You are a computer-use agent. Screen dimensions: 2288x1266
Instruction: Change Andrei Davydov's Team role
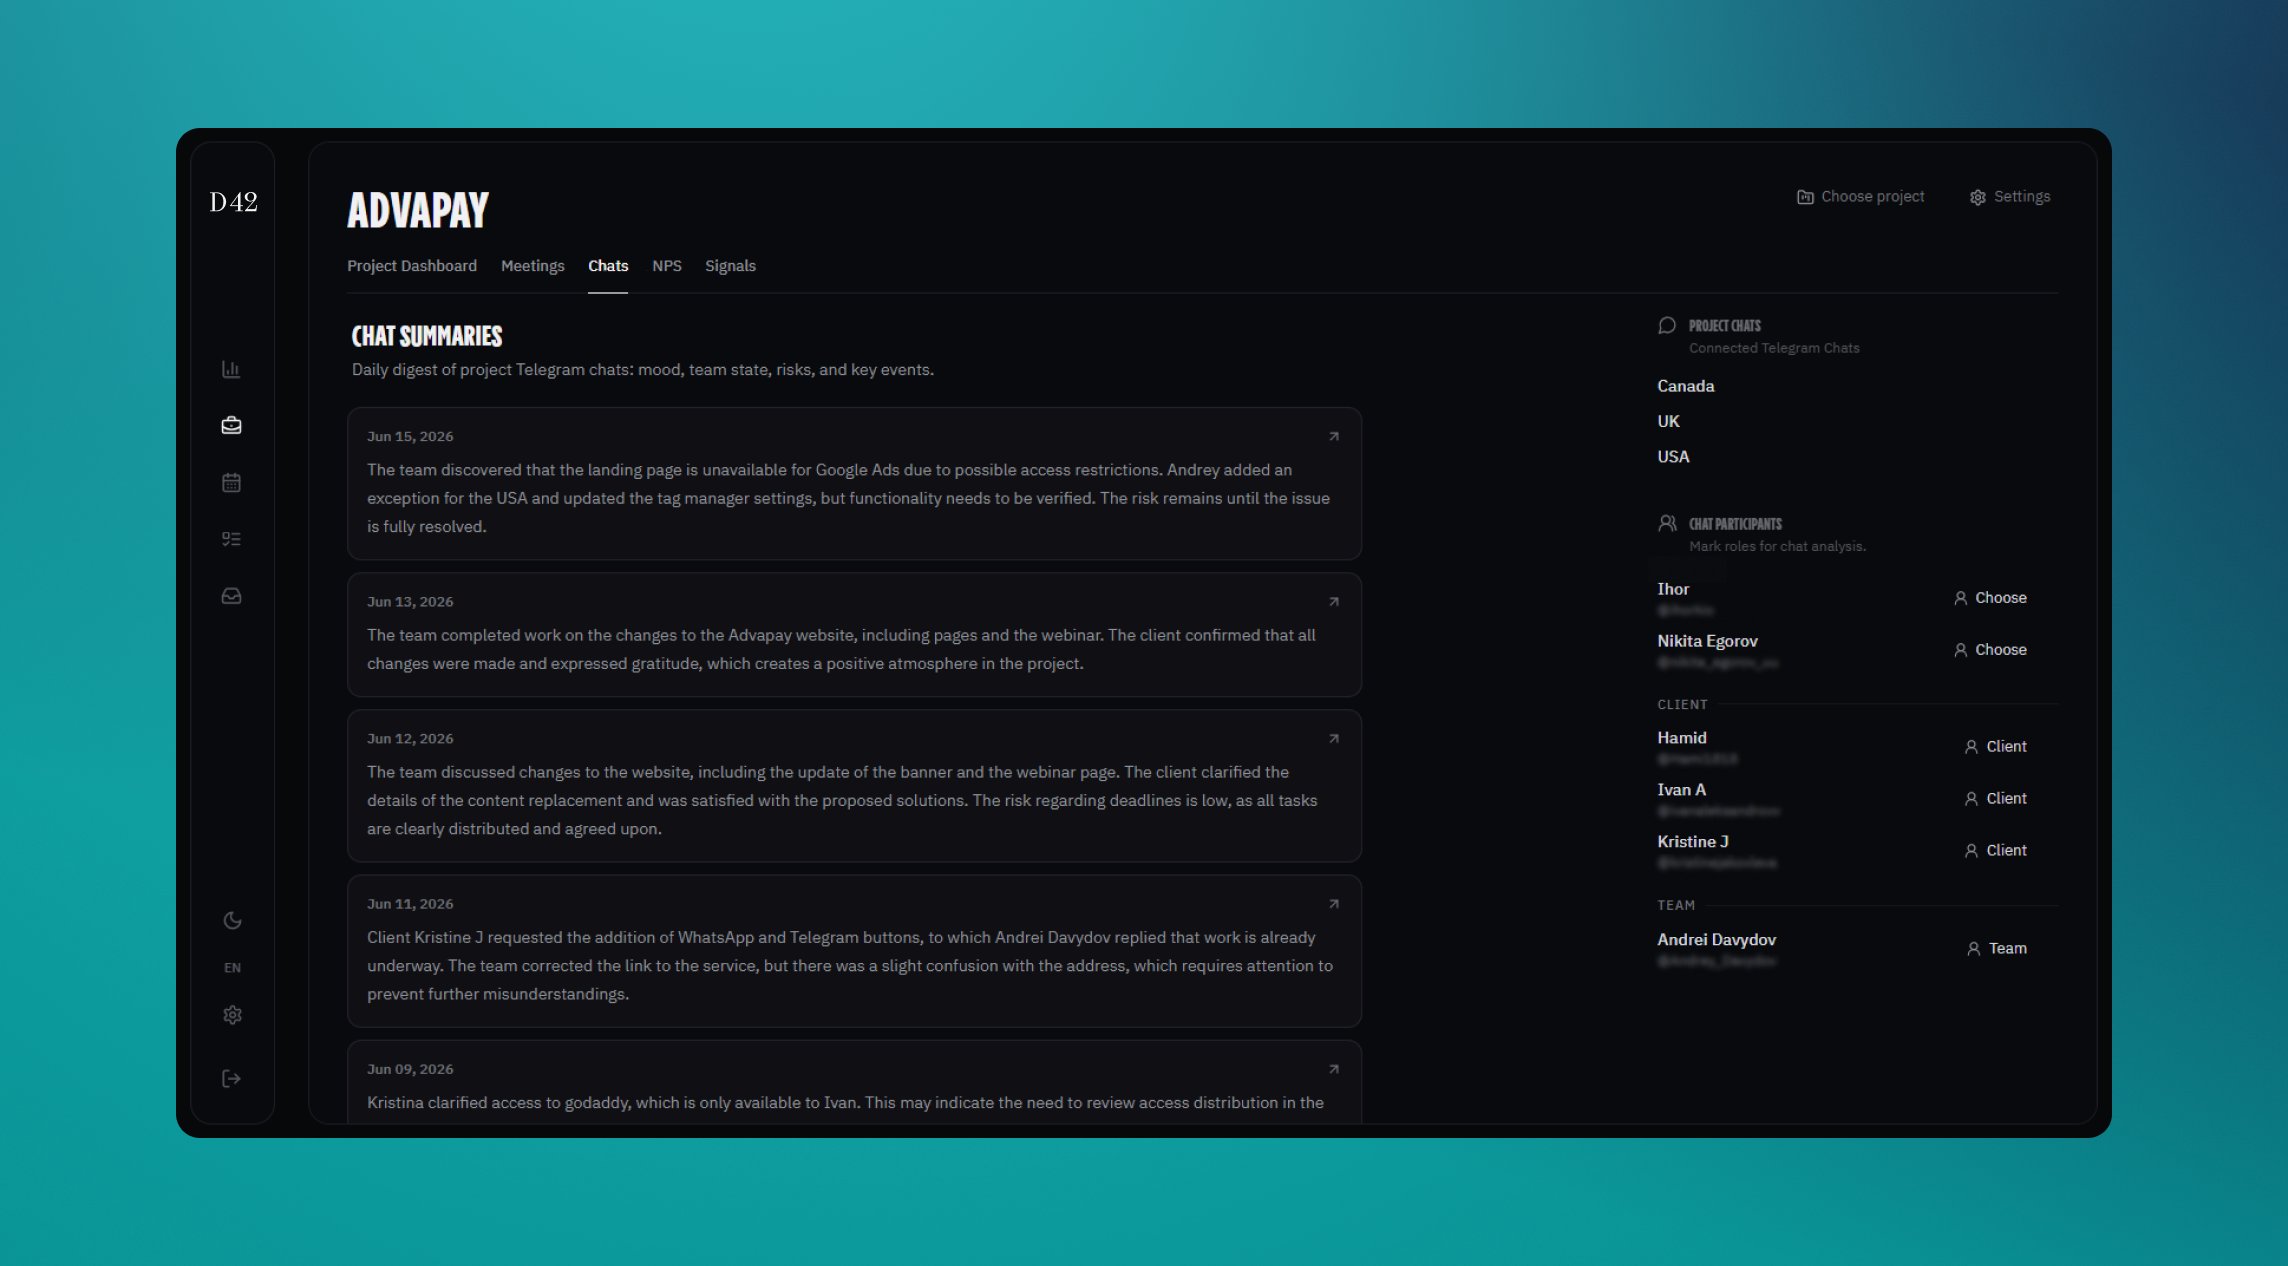1996,949
